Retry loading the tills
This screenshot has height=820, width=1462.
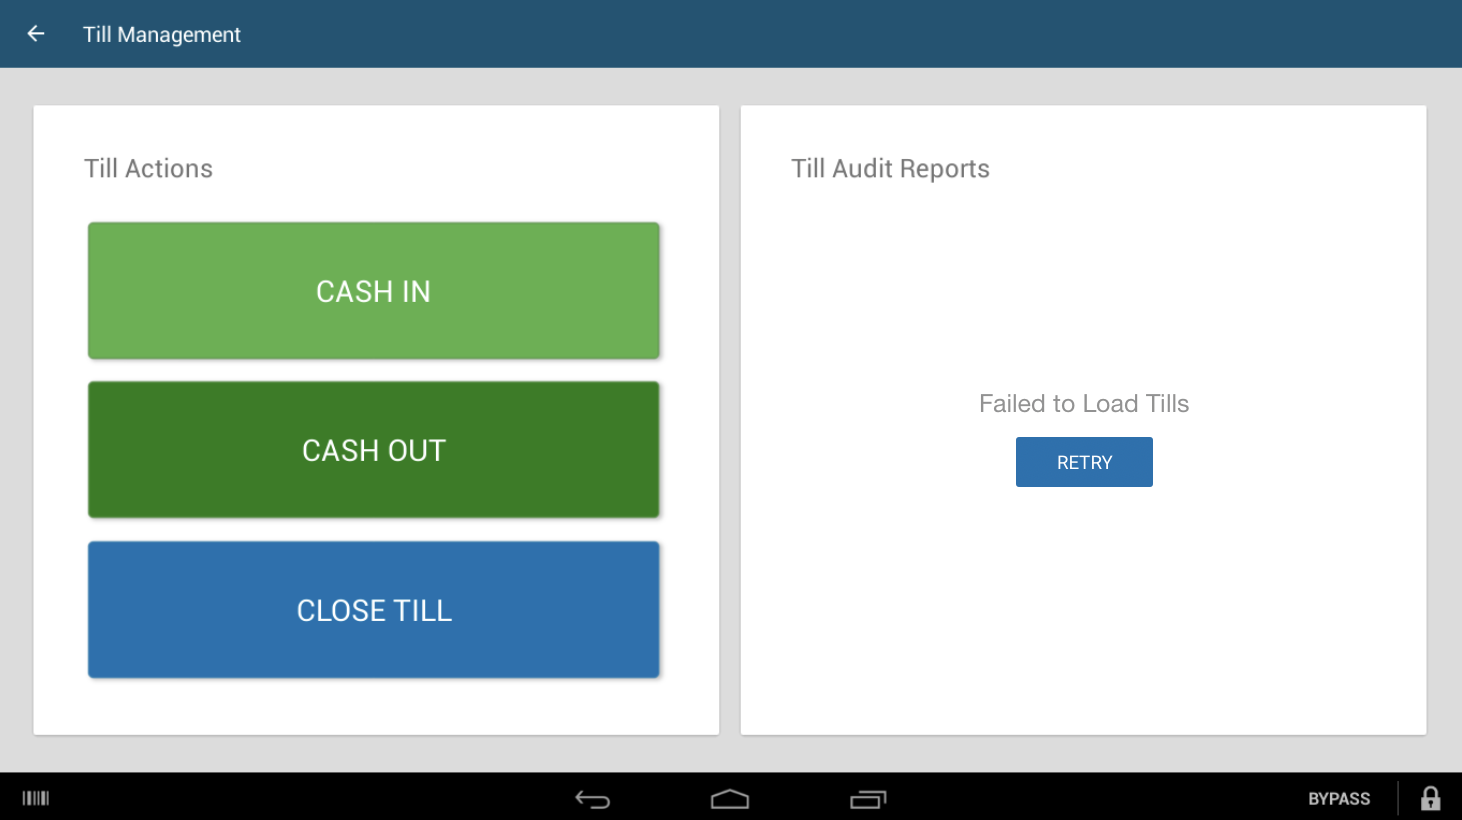(1084, 462)
